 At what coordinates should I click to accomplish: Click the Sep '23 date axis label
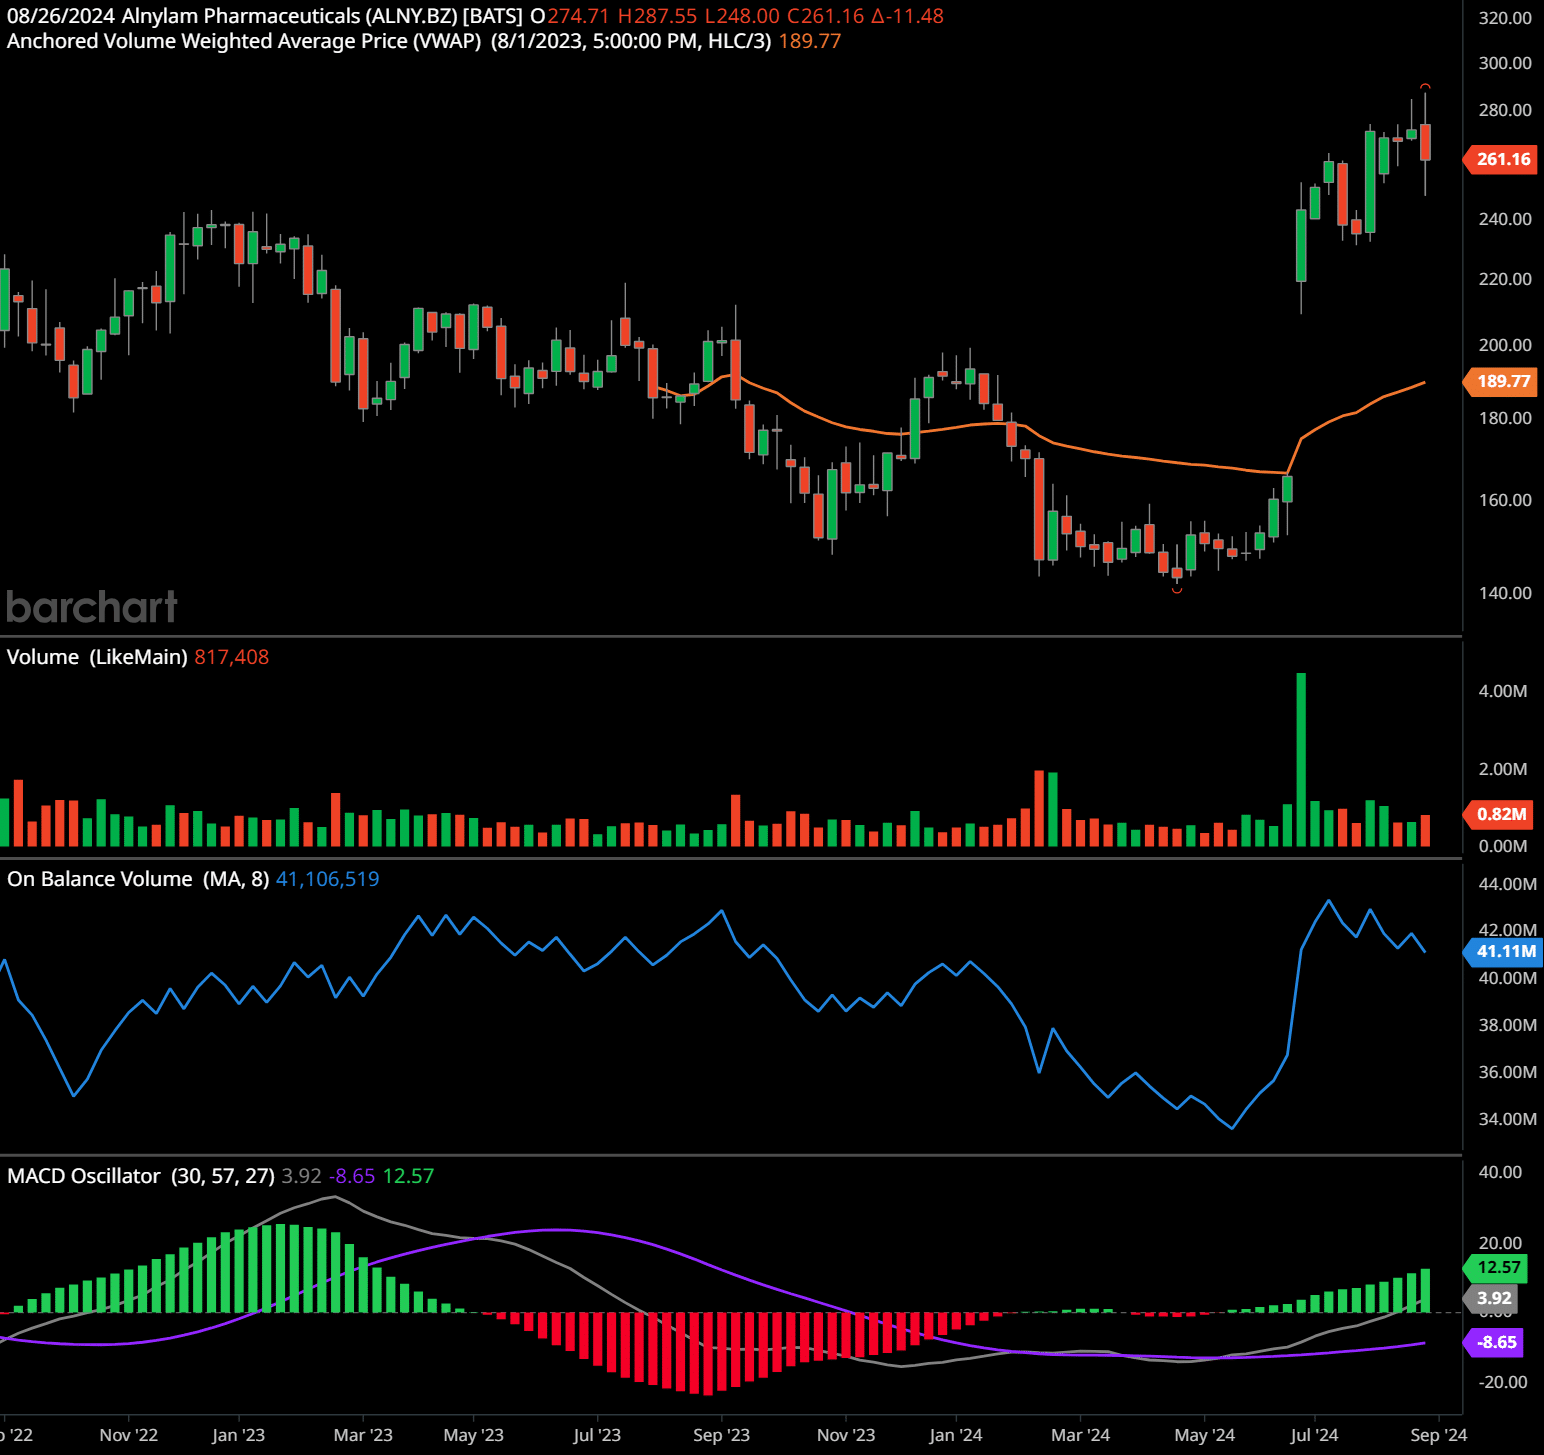(721, 1435)
